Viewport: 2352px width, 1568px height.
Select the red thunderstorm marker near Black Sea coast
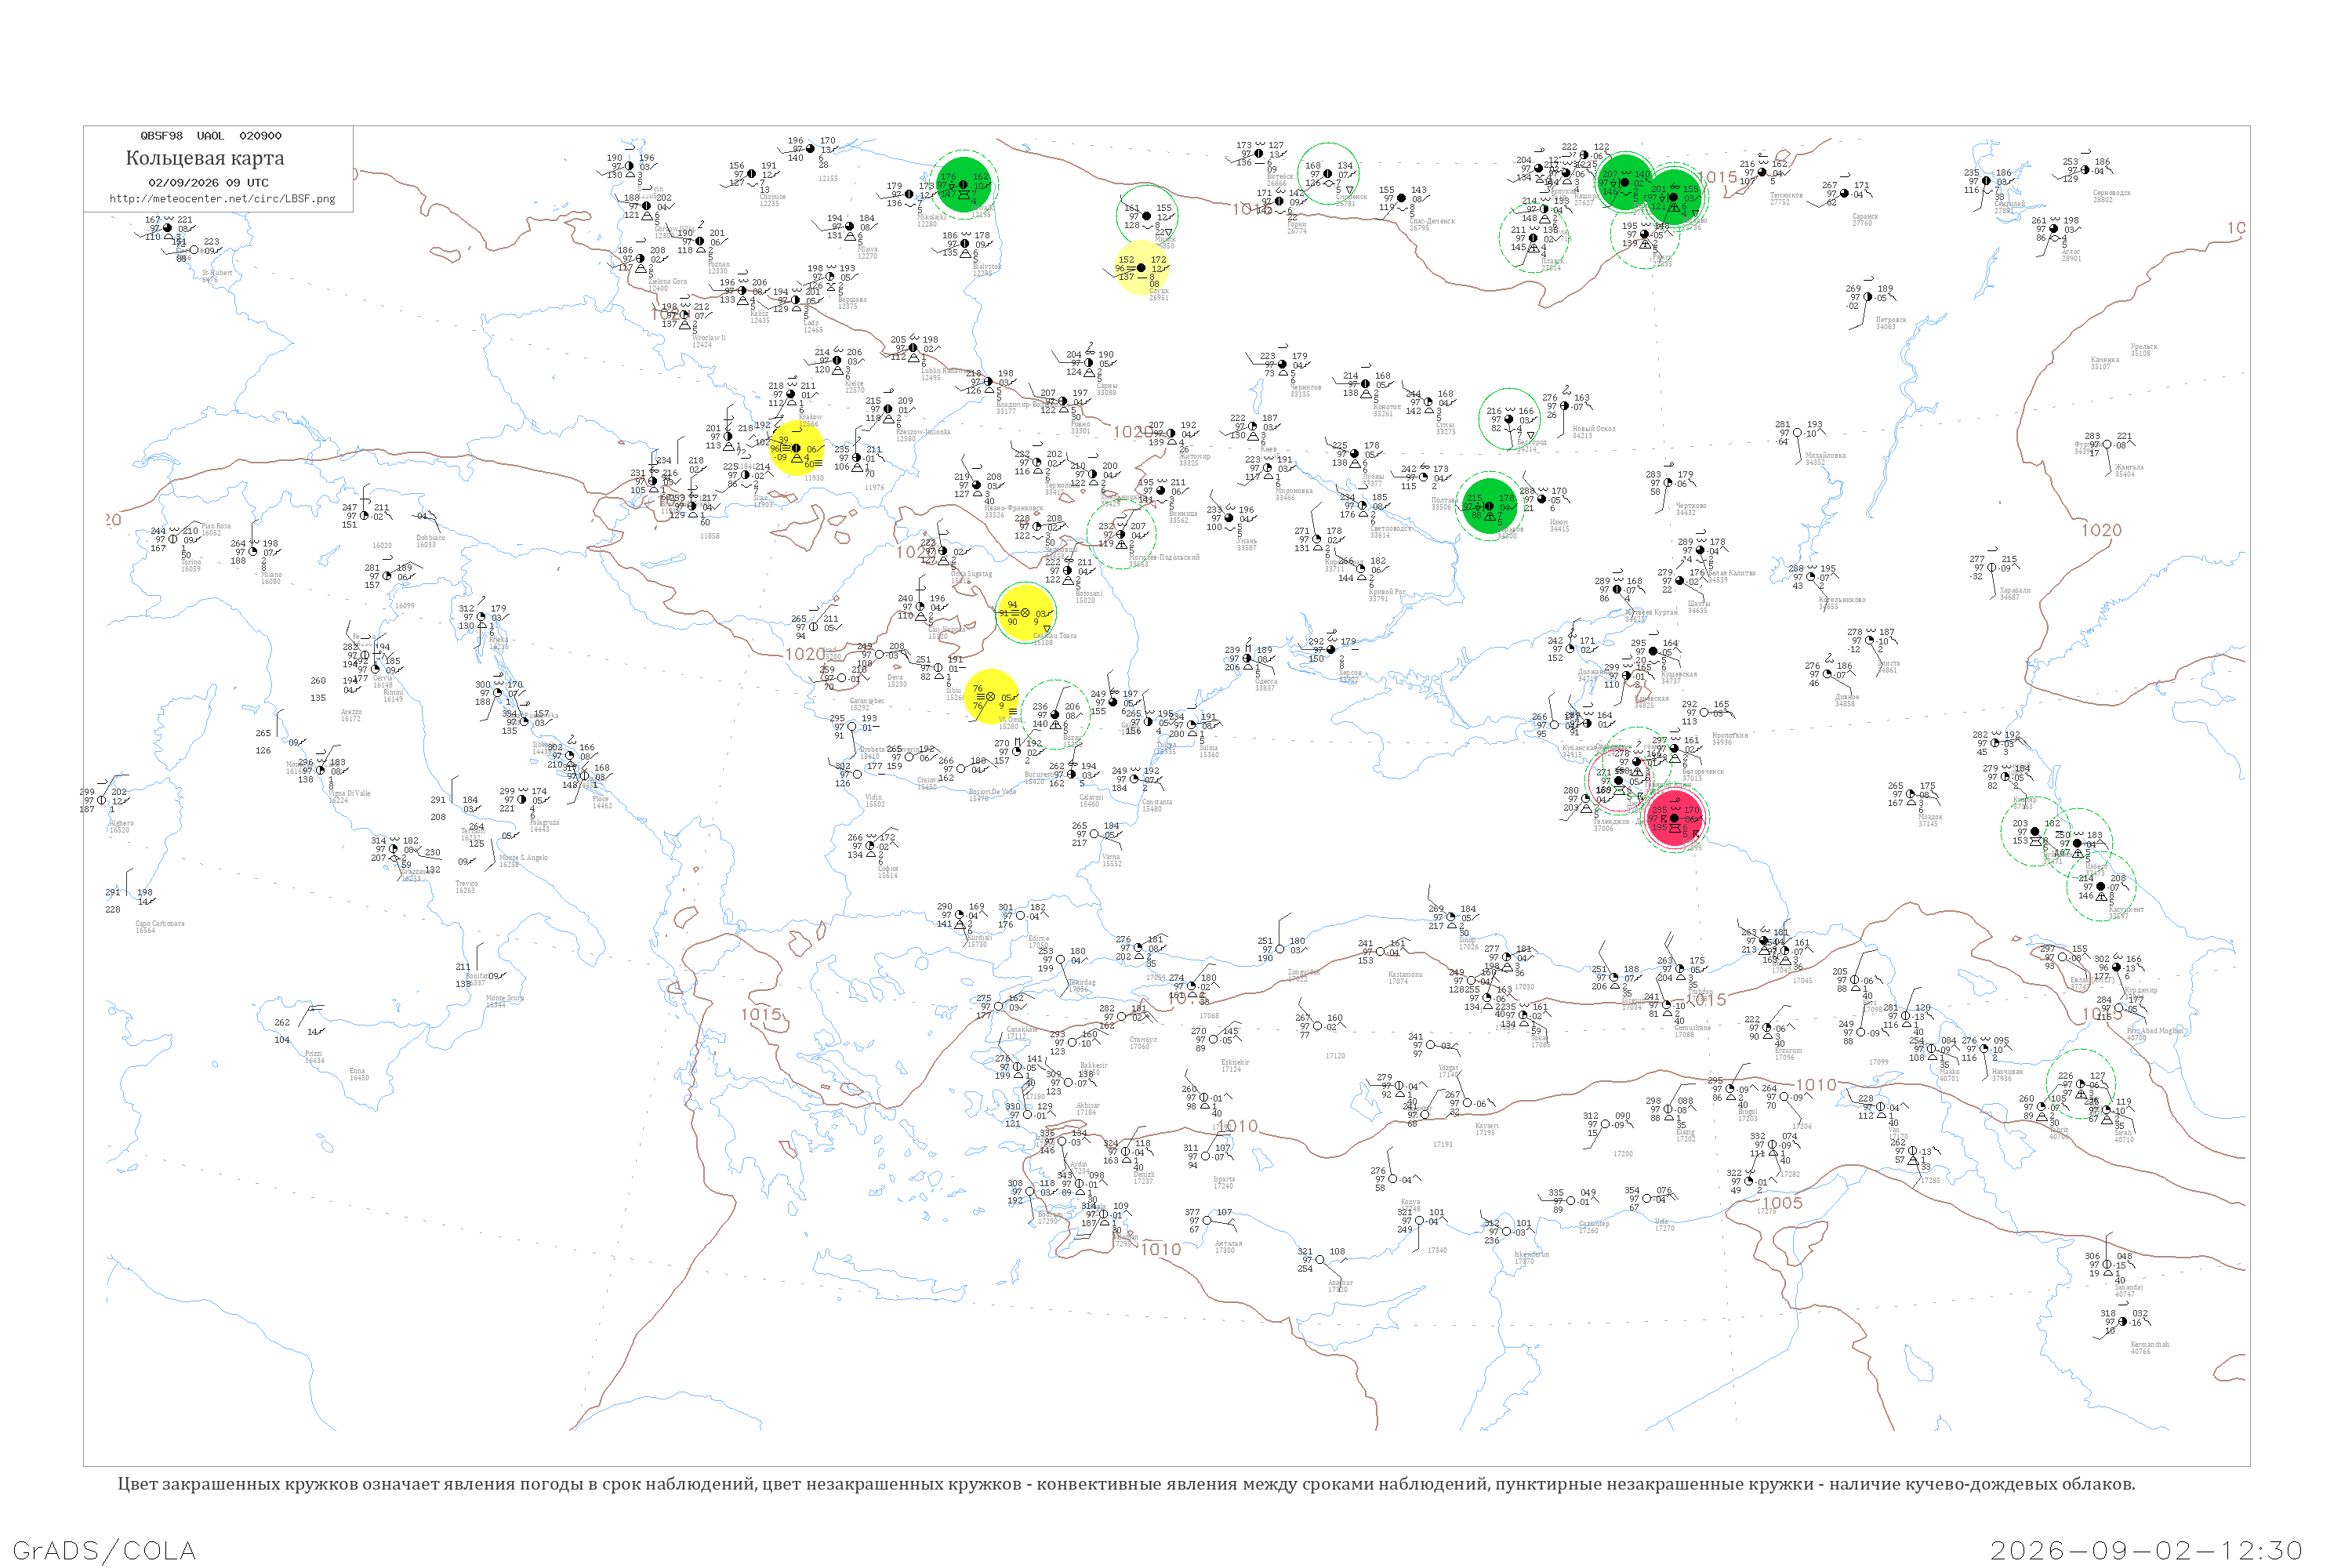[1675, 819]
